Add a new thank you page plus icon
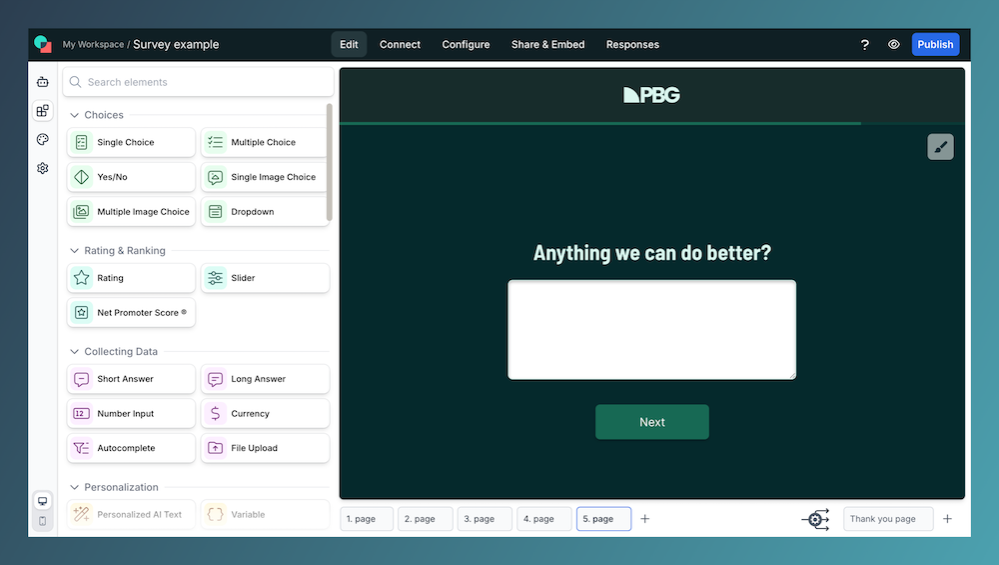Viewport: 999px width, 565px height. coord(947,519)
